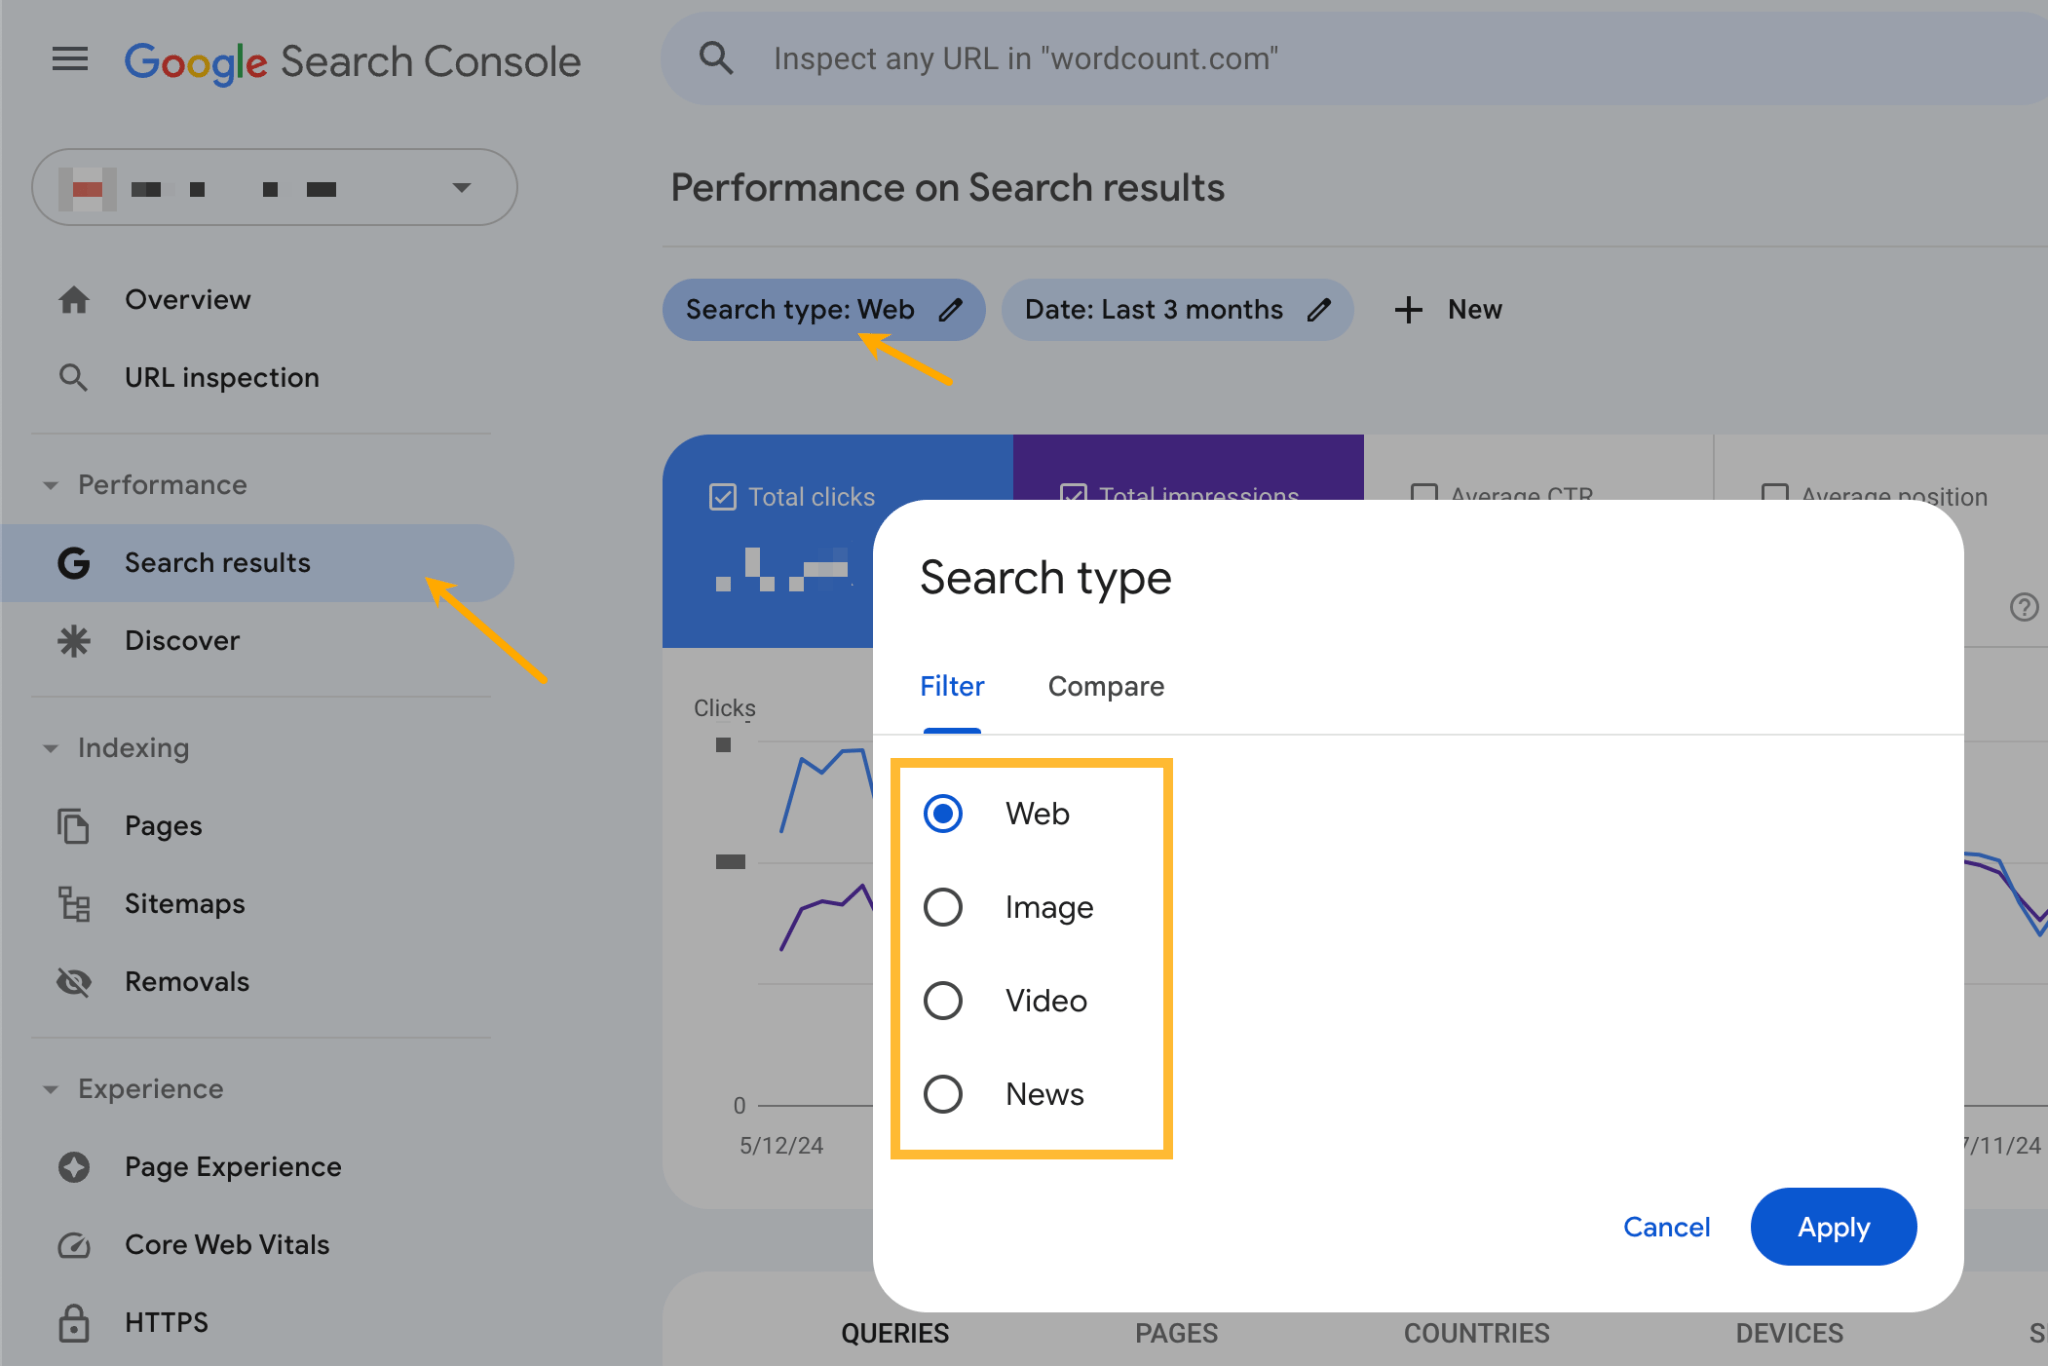This screenshot has width=2048, height=1366.
Task: Select the Web radio button
Action: coord(943,813)
